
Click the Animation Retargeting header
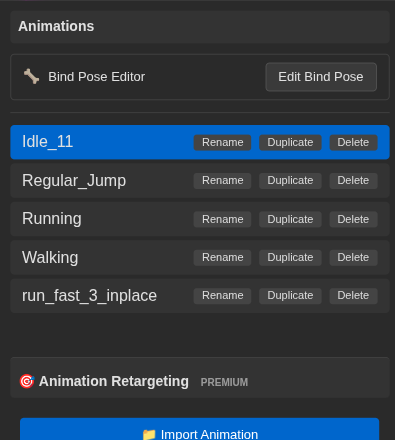pyautogui.click(x=200, y=378)
